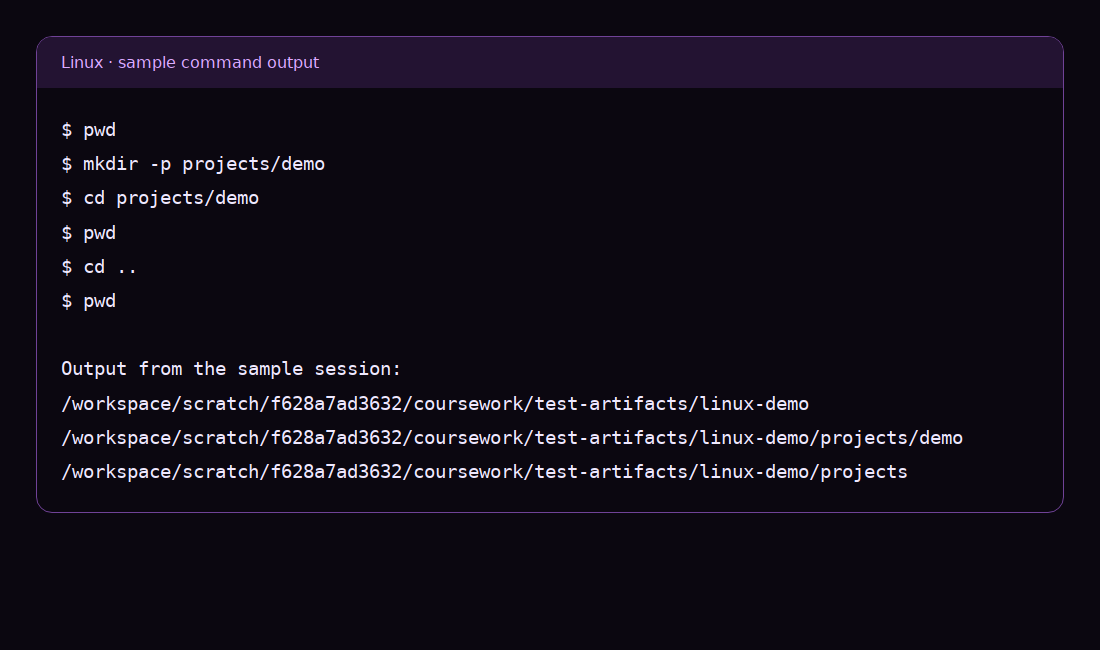Image resolution: width=1100 pixels, height=650 pixels.
Task: Click the "Output from the sample session:" label
Action: (231, 369)
